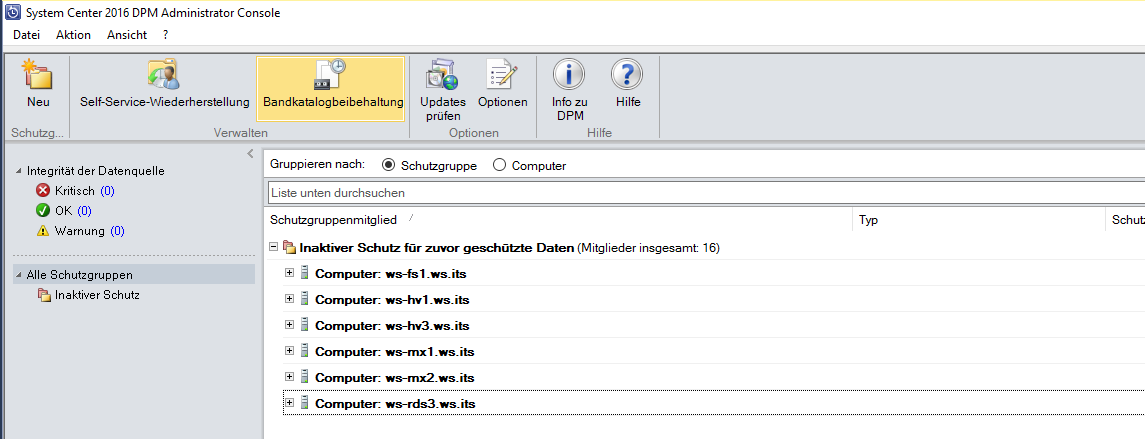Image resolution: width=1145 pixels, height=439 pixels.
Task: Expand Computer ws-hv3.ws.its node
Action: click(x=289, y=325)
